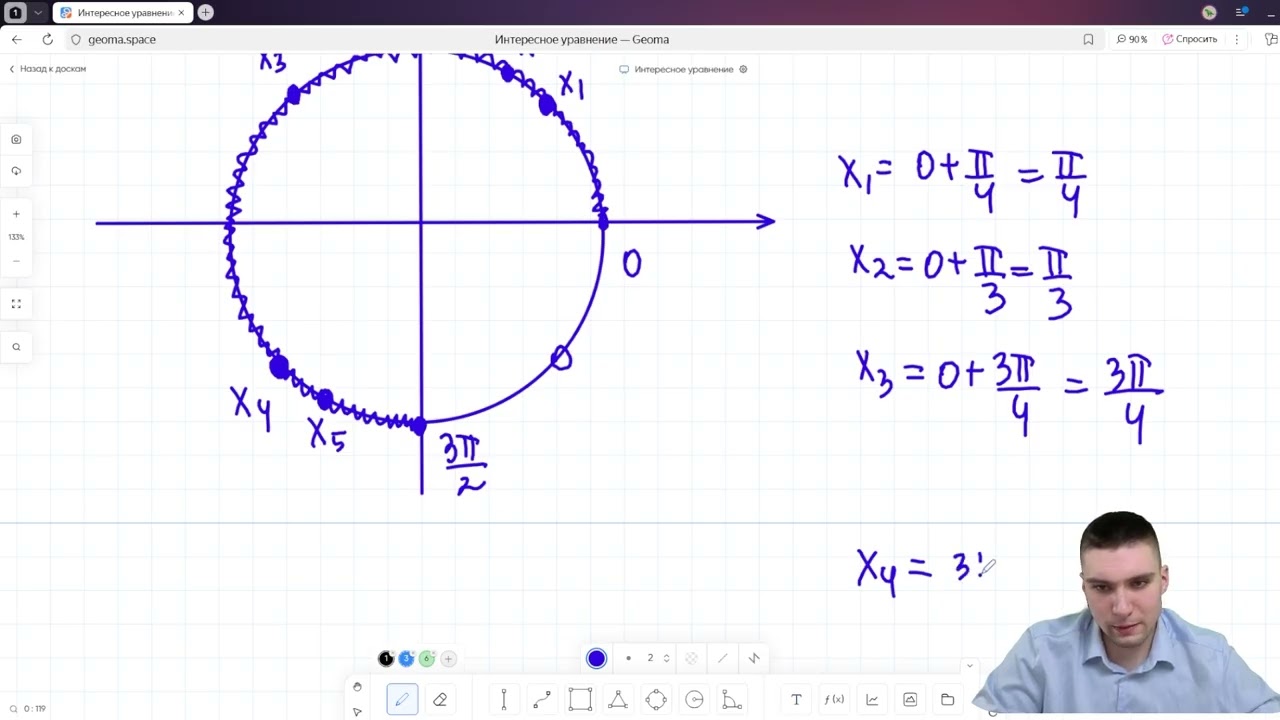
Task: Select the pencil drawing tool
Action: [x=402, y=700]
